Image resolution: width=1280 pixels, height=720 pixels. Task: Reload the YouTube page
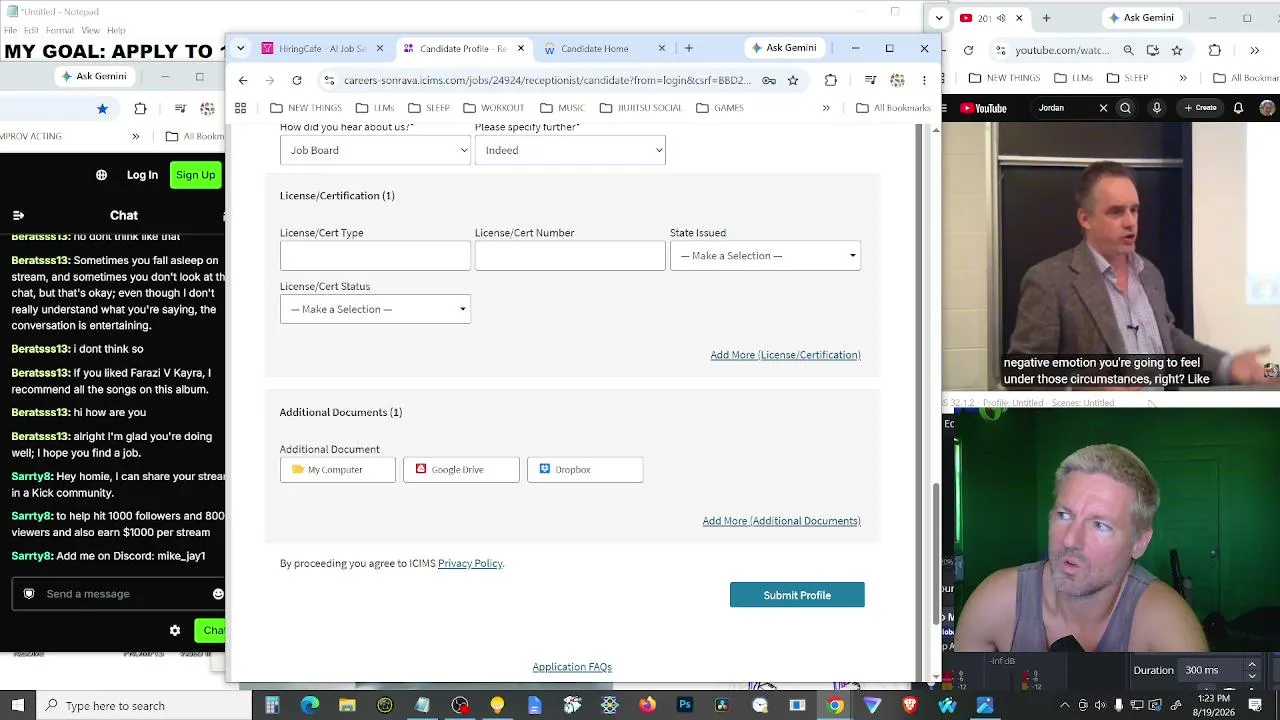(968, 50)
